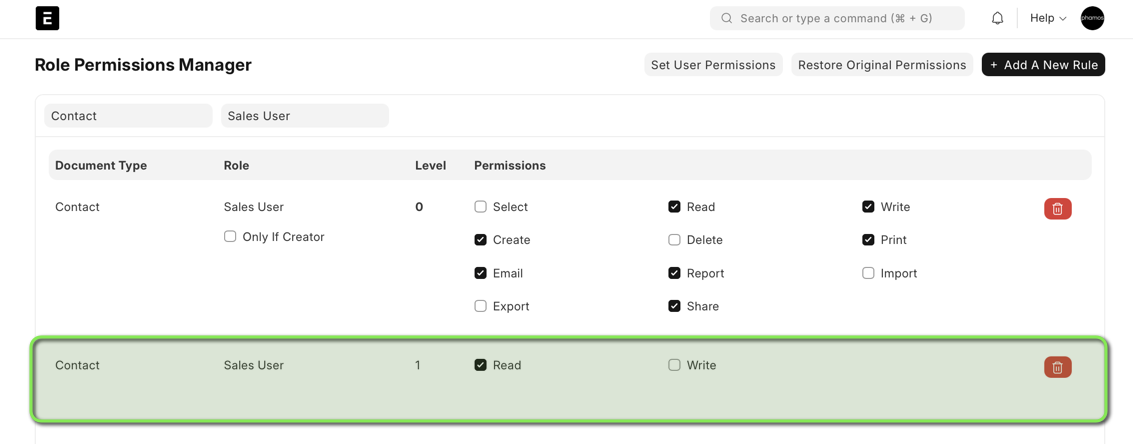Enable the Export permission
The image size is (1133, 444).
481,306
